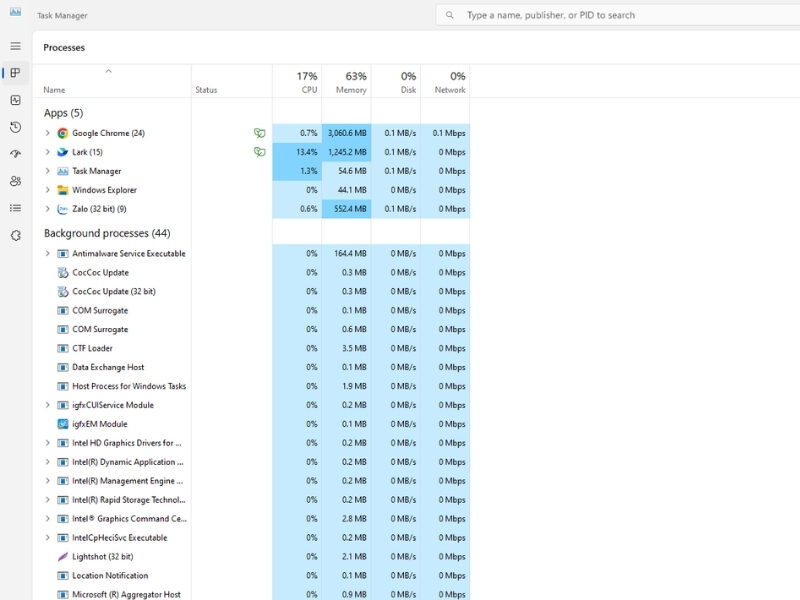
Task: Expand the Zalo (32 bit) process group
Action: 47,209
